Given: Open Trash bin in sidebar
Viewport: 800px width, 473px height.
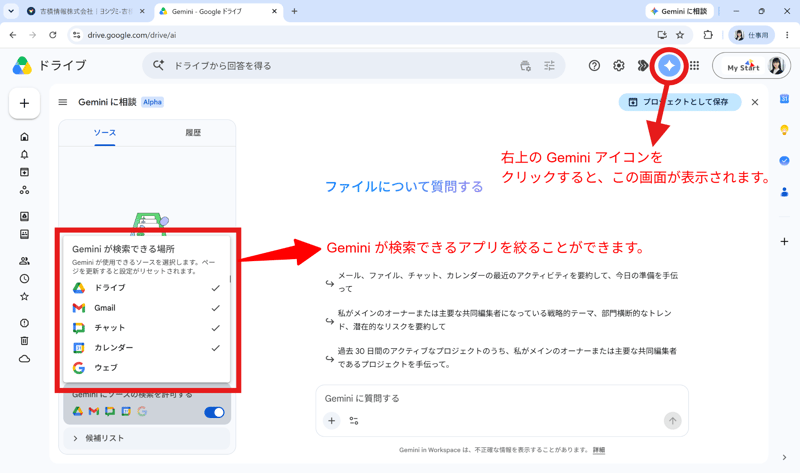Looking at the screenshot, I should coord(24,341).
